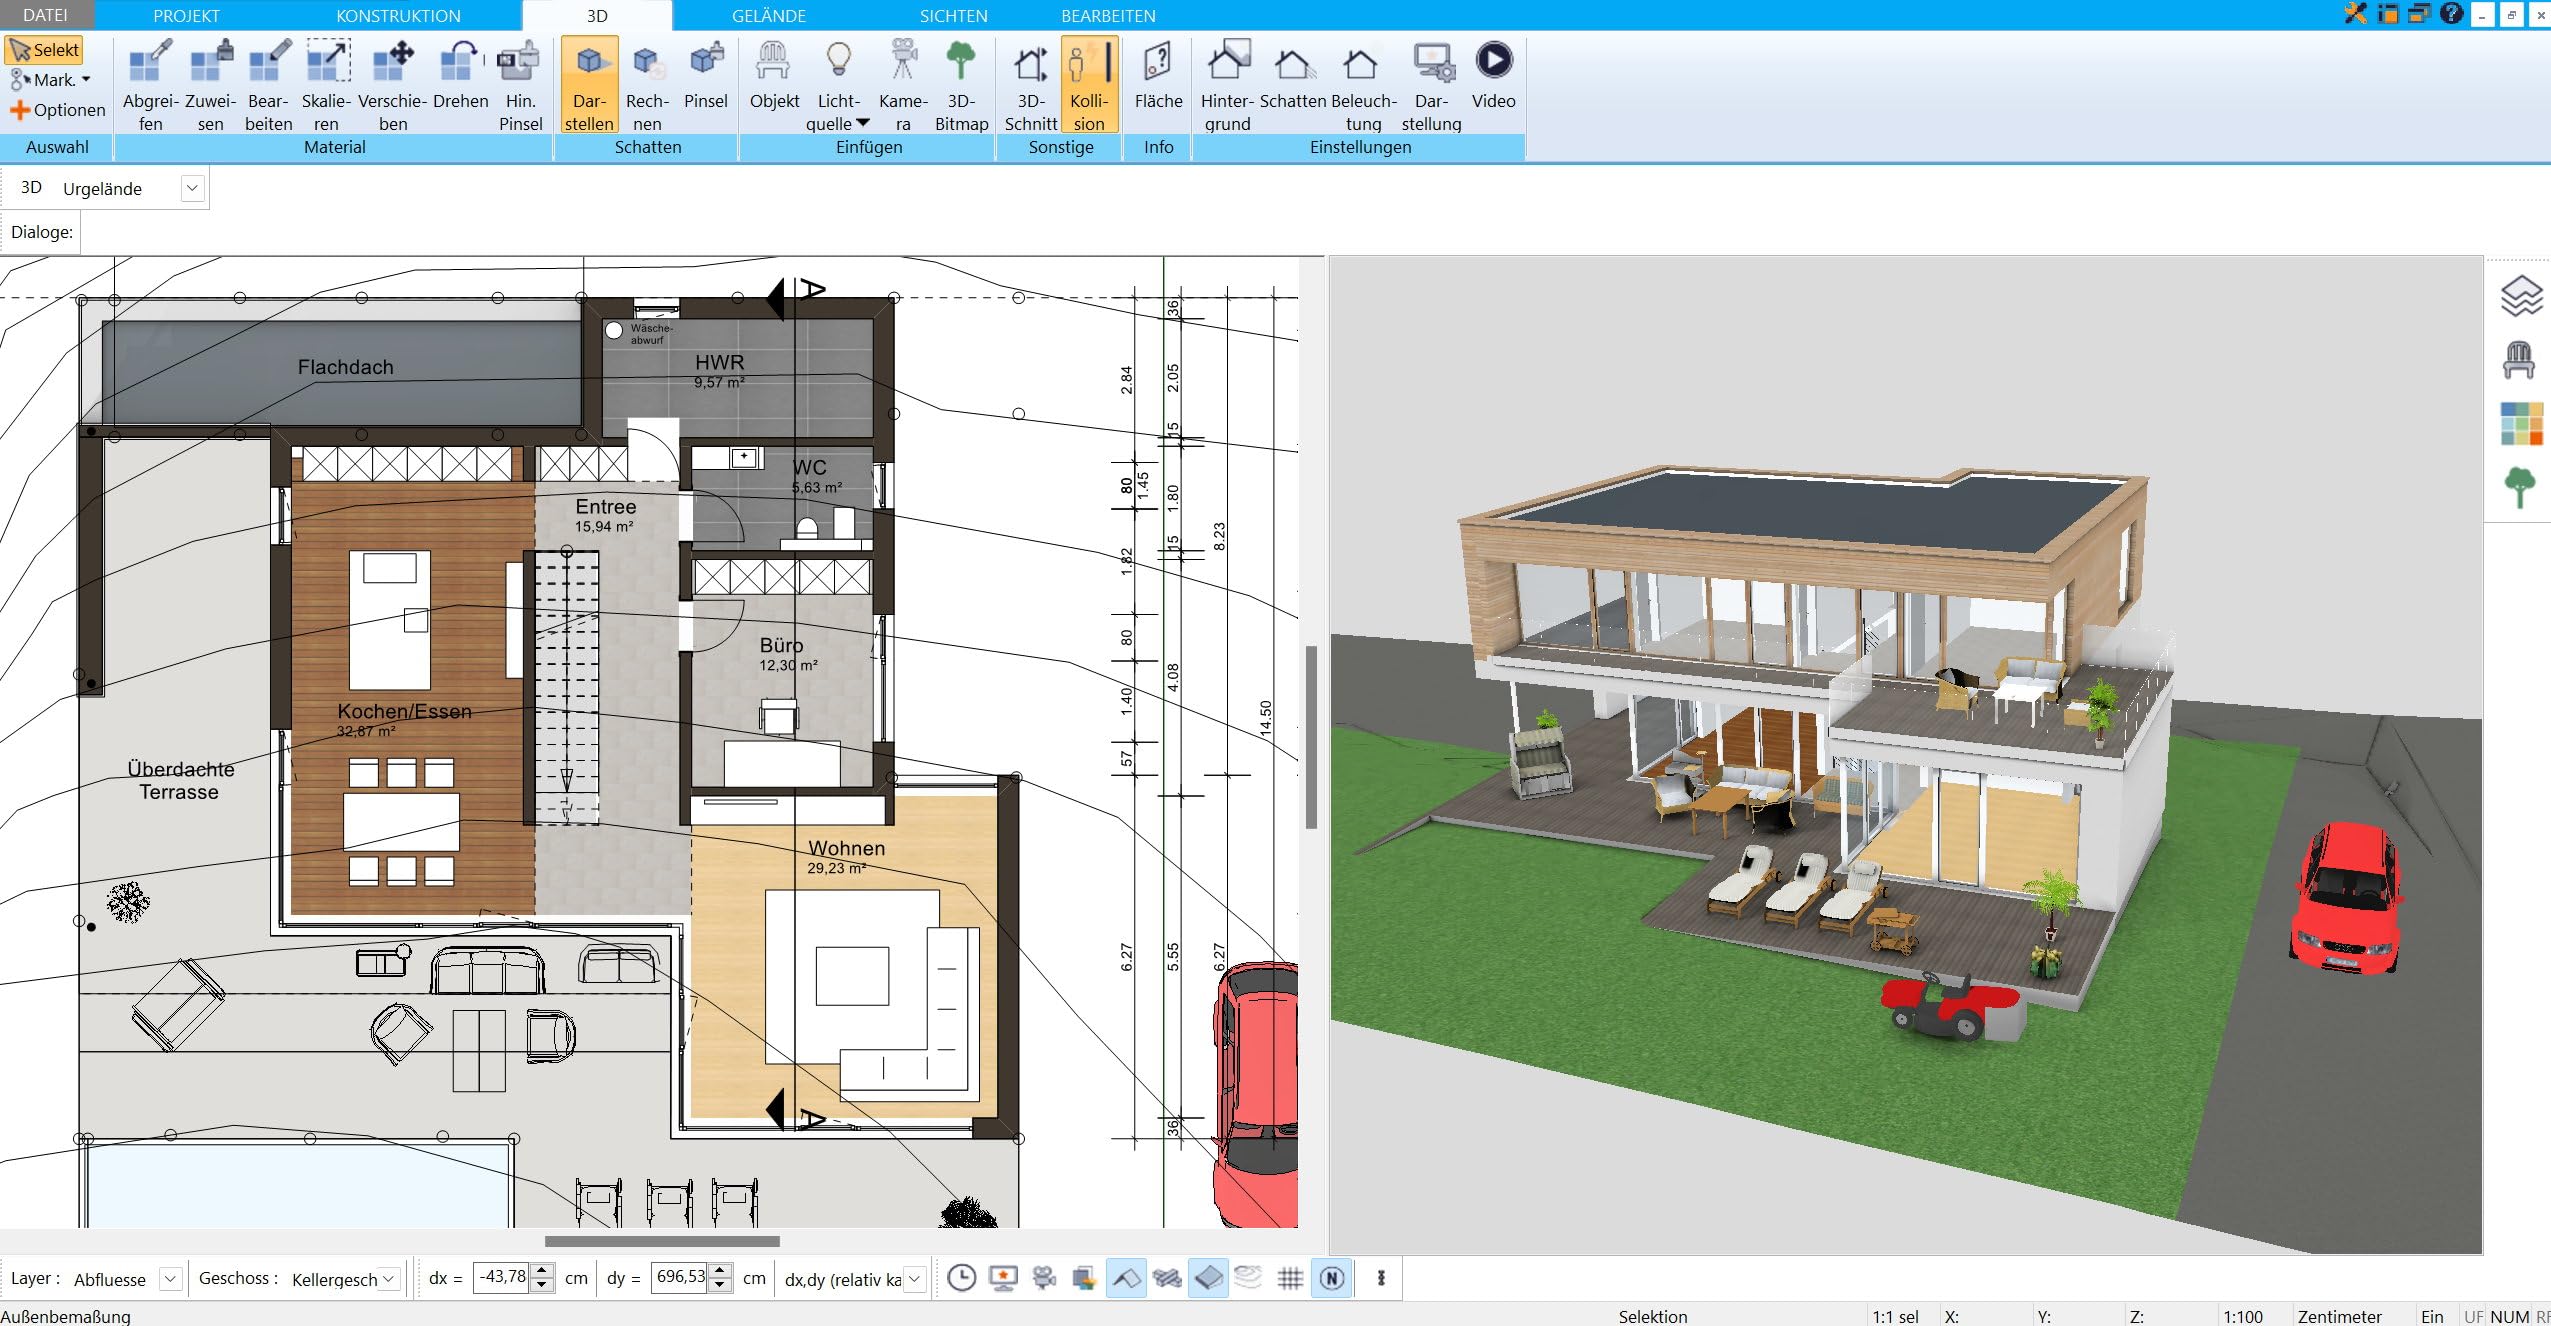Screen dimensions: 2551x1326
Task: Click the help question mark icon
Action: point(2451,14)
